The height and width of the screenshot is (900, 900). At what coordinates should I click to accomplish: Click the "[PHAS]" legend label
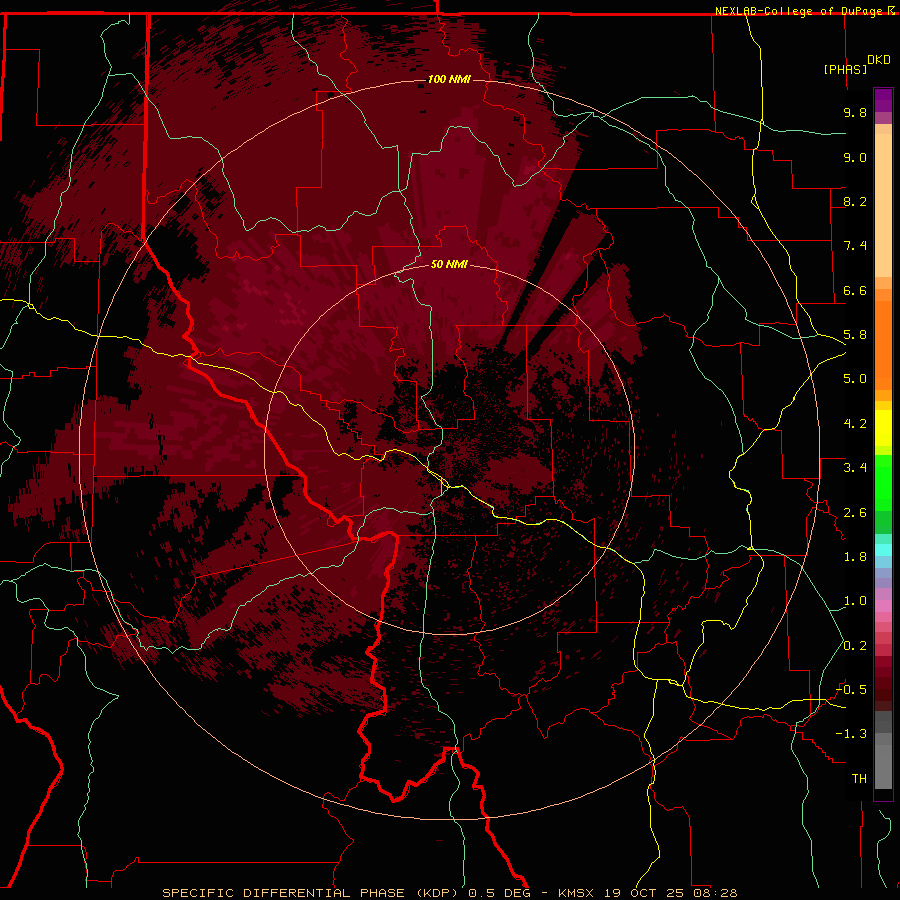click(845, 69)
